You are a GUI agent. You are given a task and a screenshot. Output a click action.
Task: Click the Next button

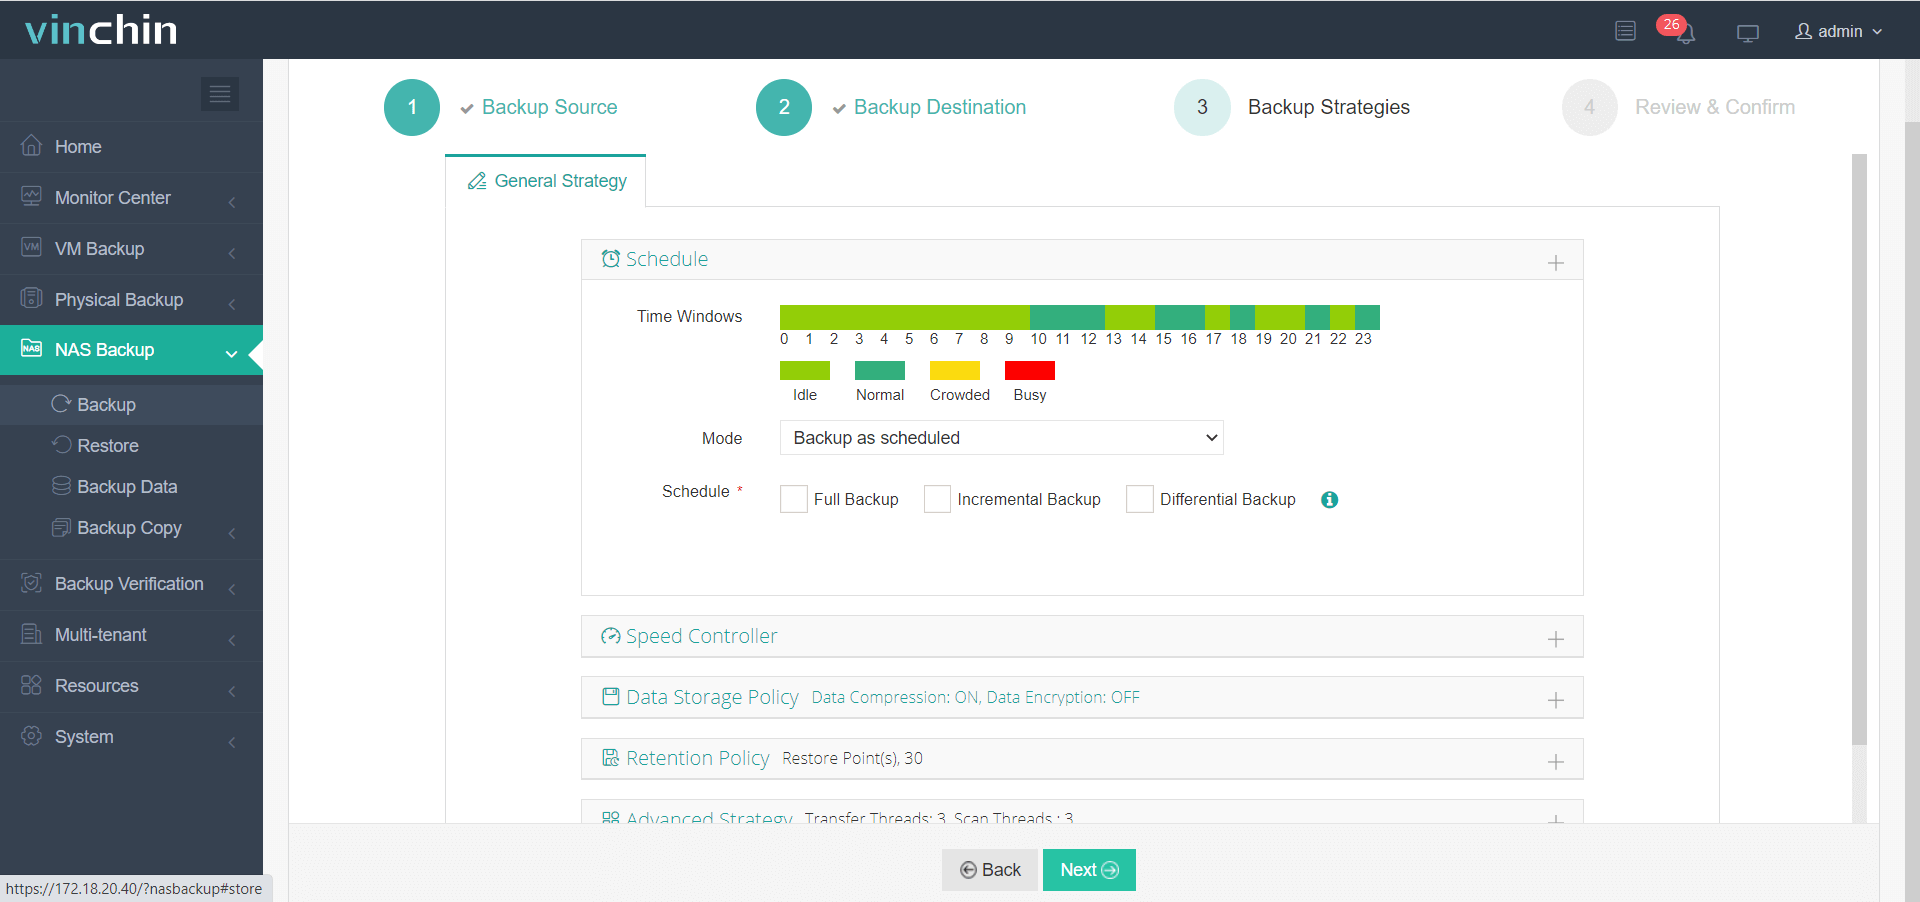click(x=1088, y=870)
